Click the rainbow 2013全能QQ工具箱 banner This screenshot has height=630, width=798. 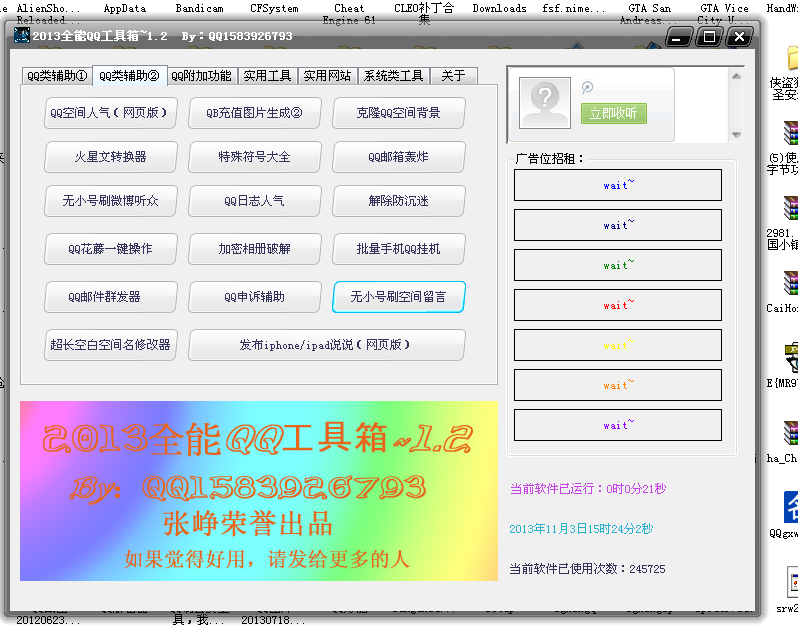tap(259, 491)
